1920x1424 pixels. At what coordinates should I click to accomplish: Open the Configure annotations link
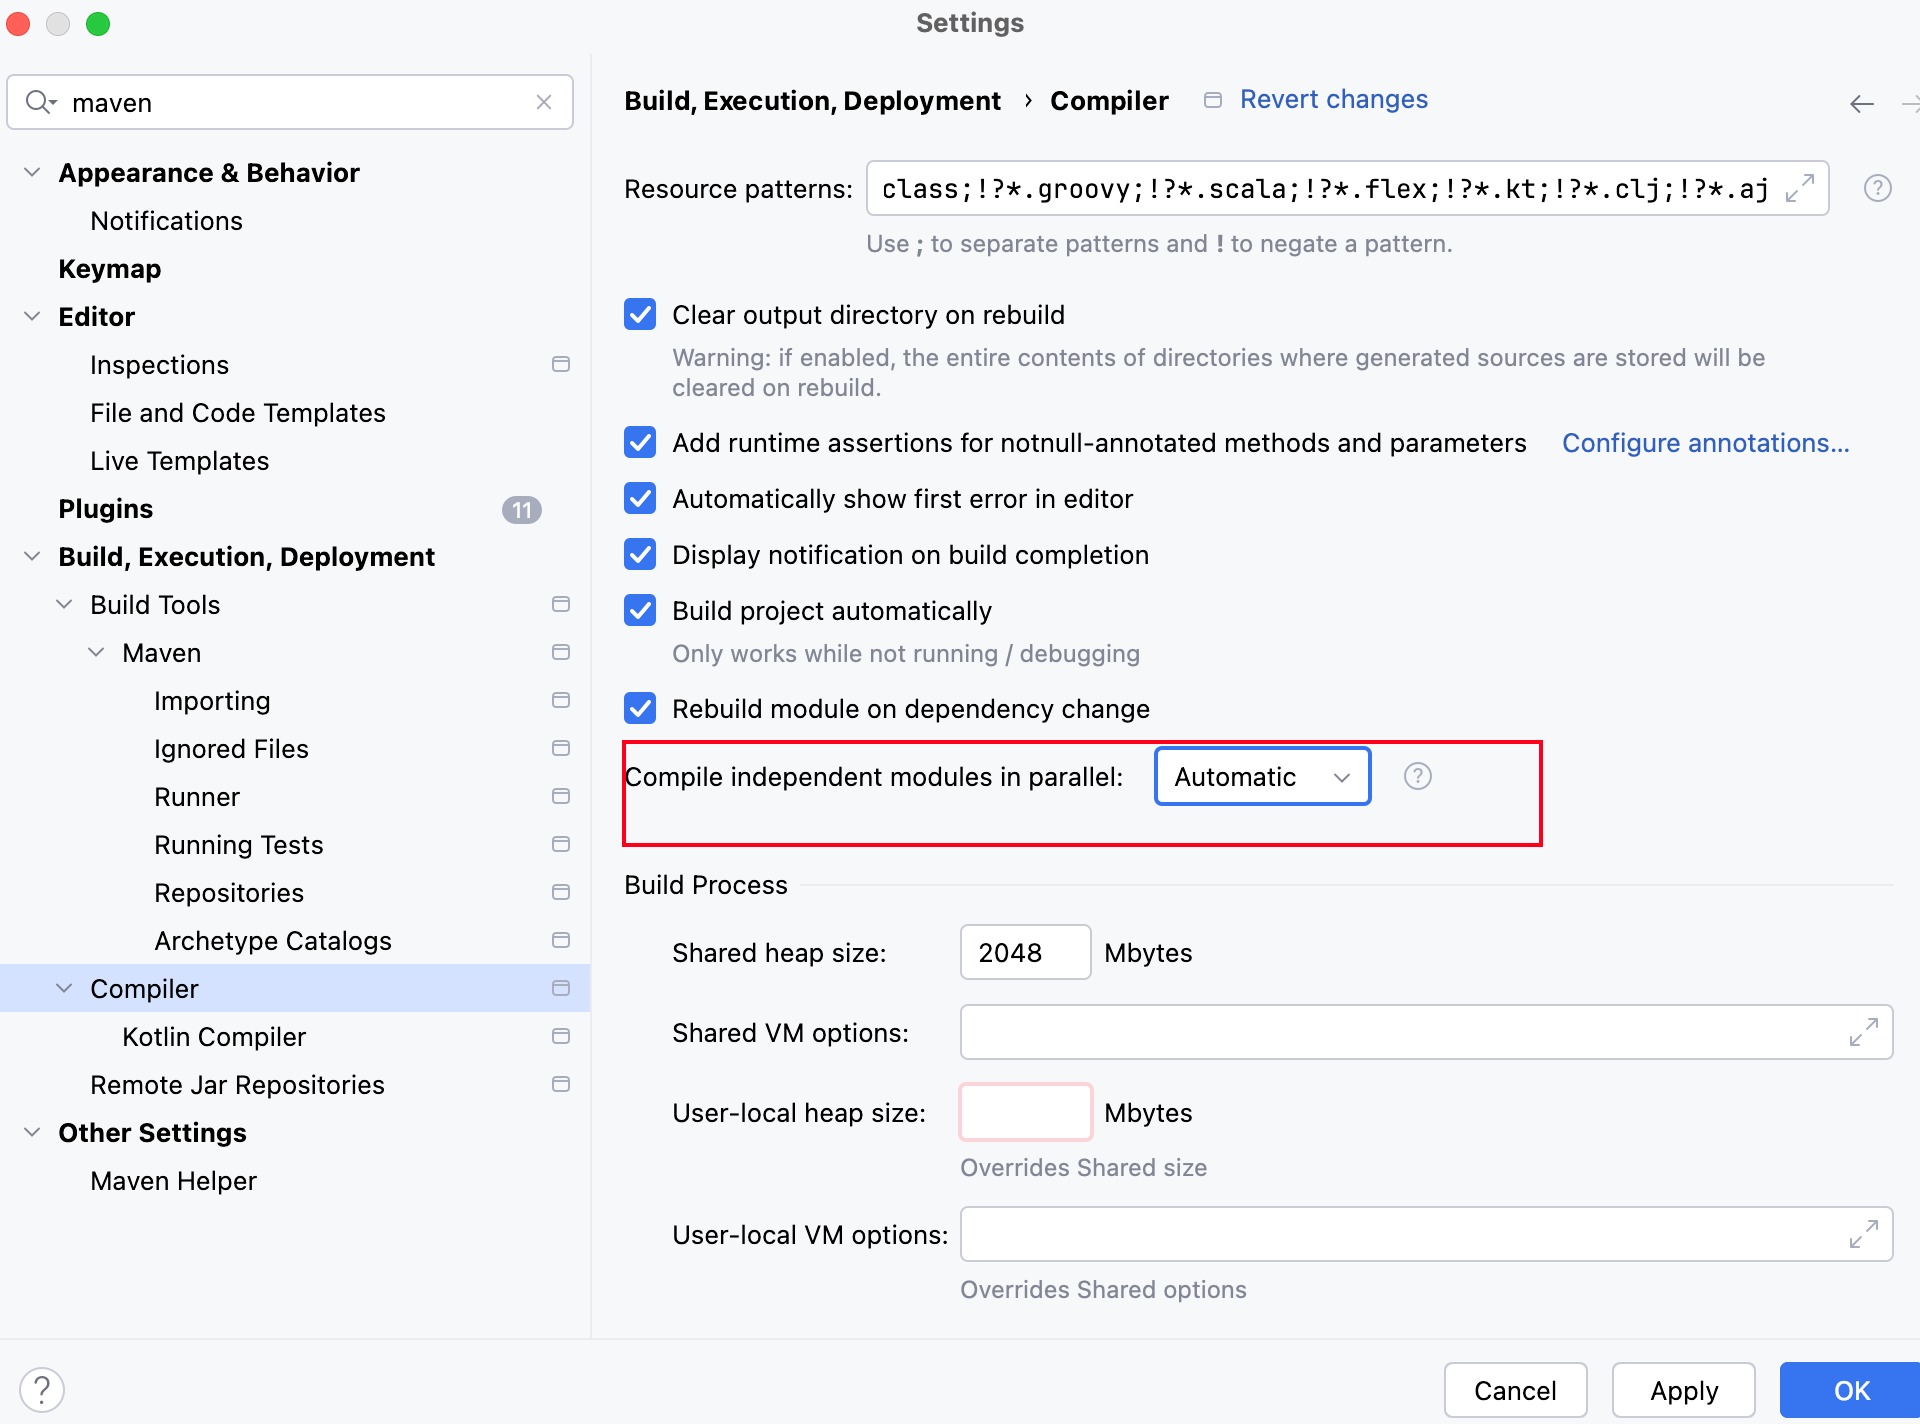tap(1705, 443)
